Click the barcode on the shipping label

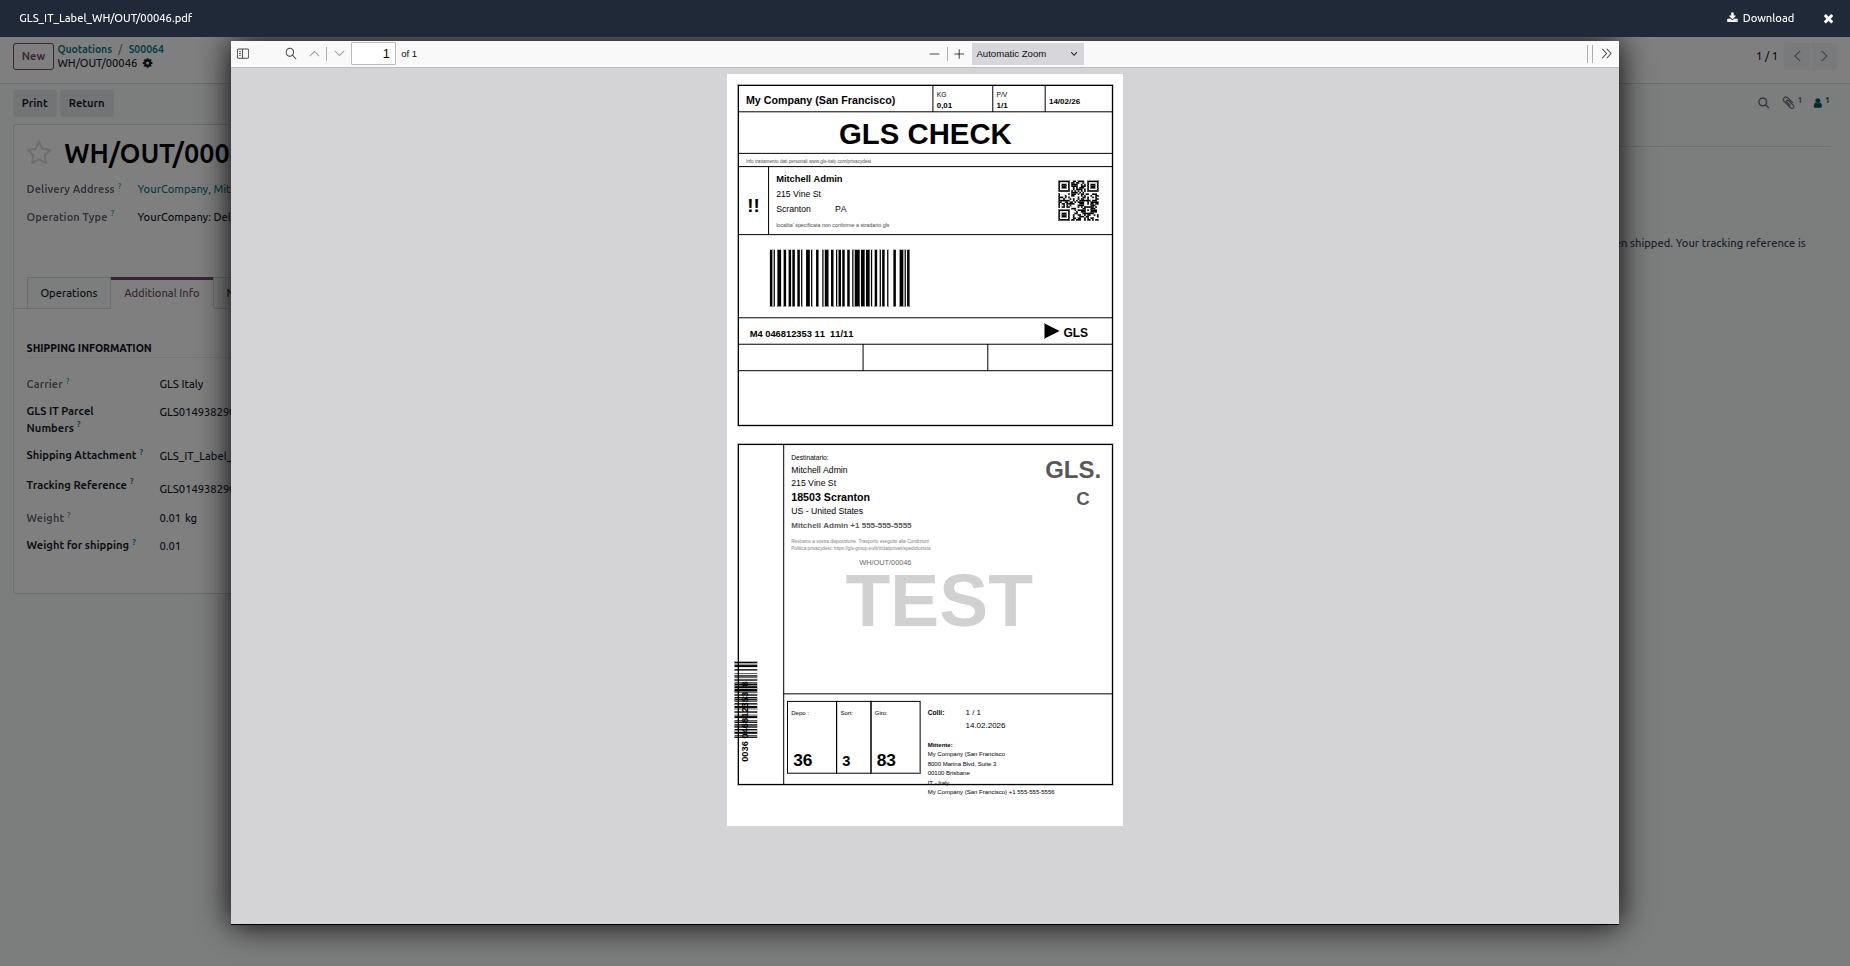pos(840,278)
